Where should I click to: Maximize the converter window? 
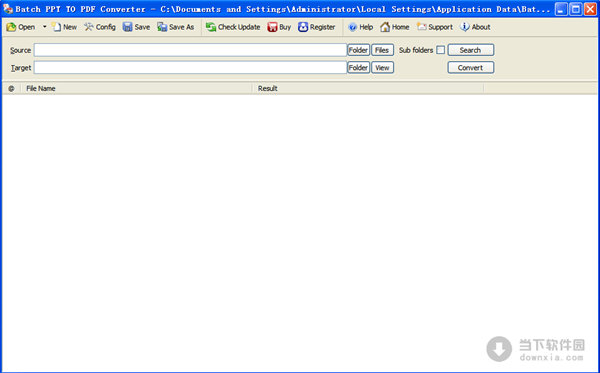(576, 9)
